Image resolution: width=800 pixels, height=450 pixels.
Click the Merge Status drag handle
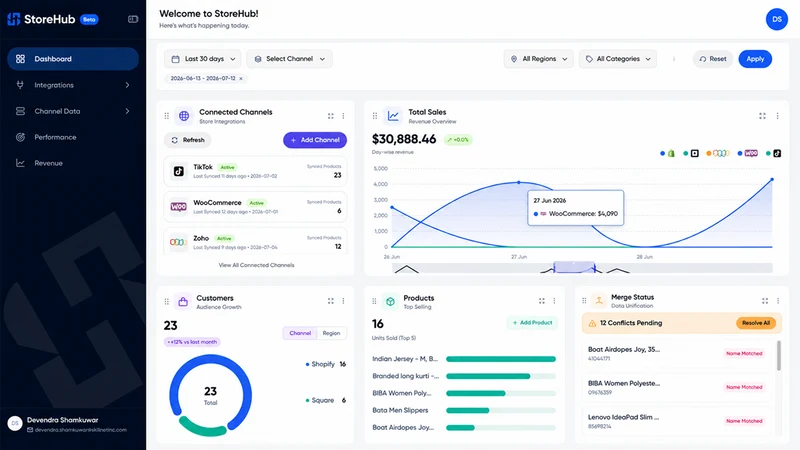point(584,301)
